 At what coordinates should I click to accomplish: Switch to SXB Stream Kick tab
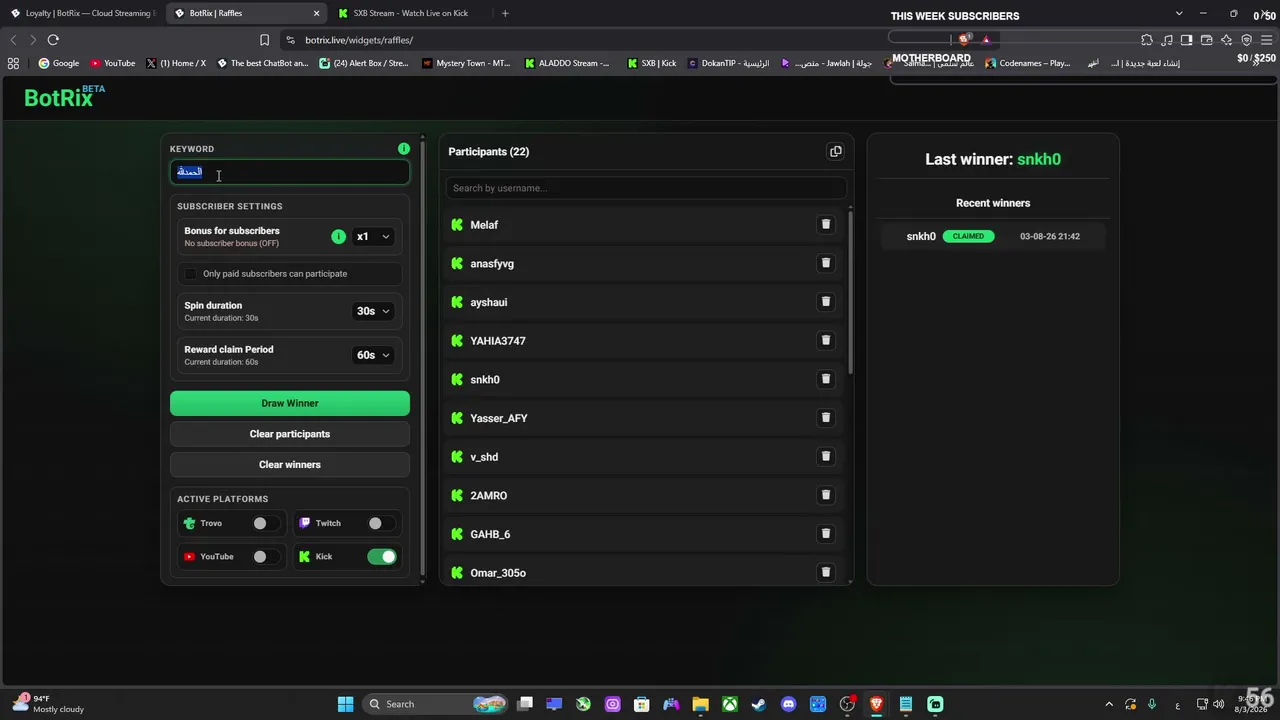pyautogui.click(x=410, y=13)
